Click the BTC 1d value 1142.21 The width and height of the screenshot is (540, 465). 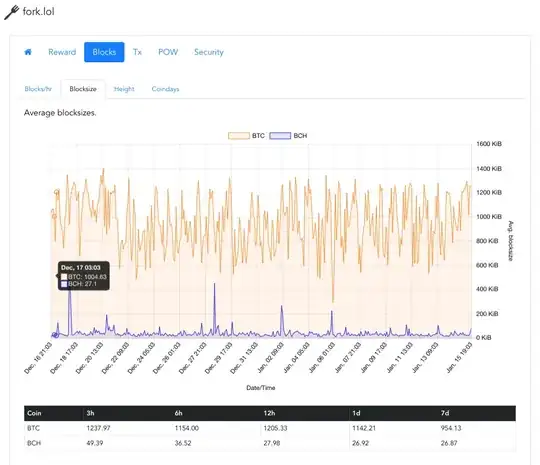coord(364,428)
